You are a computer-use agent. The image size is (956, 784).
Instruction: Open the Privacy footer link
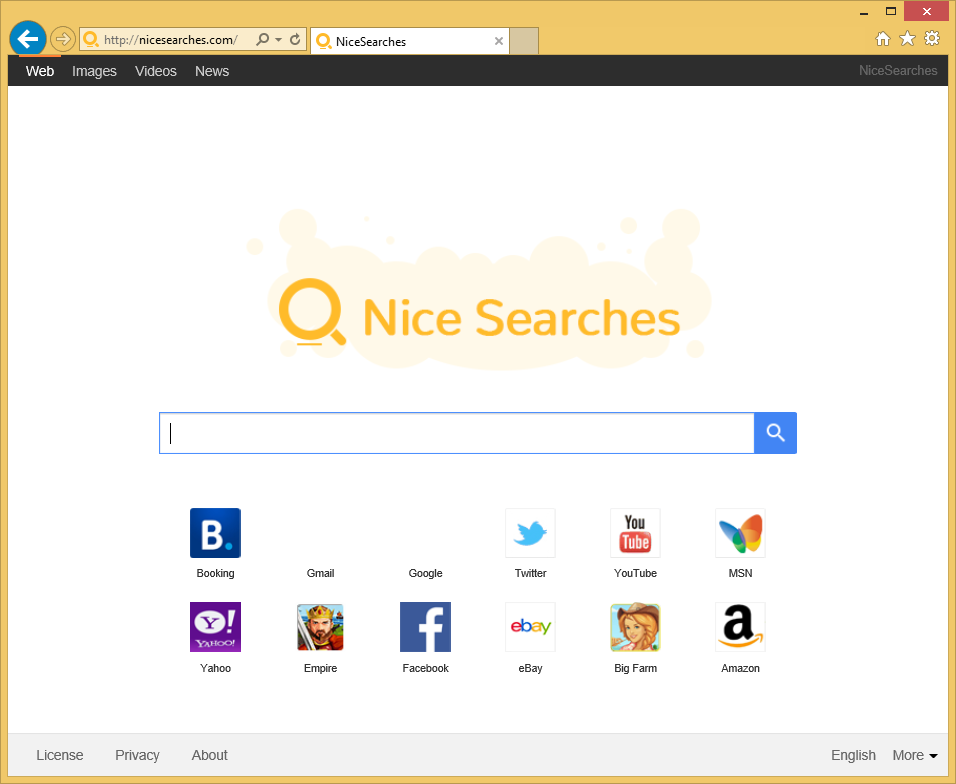[137, 755]
